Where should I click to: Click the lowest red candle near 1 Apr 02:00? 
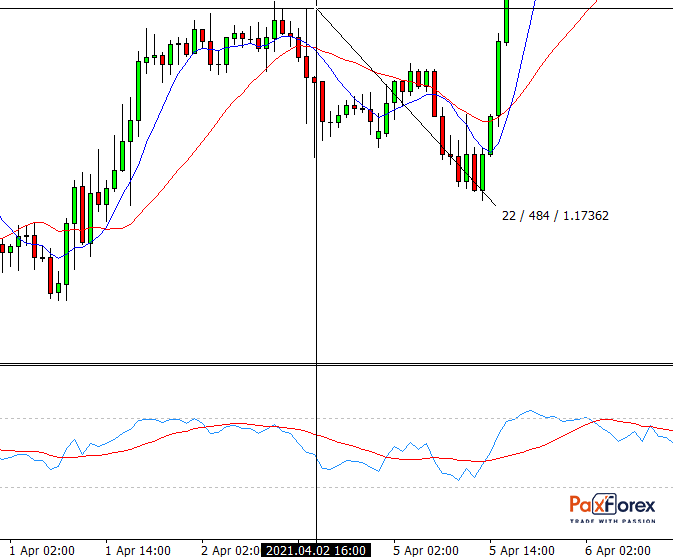pyautogui.click(x=50, y=275)
